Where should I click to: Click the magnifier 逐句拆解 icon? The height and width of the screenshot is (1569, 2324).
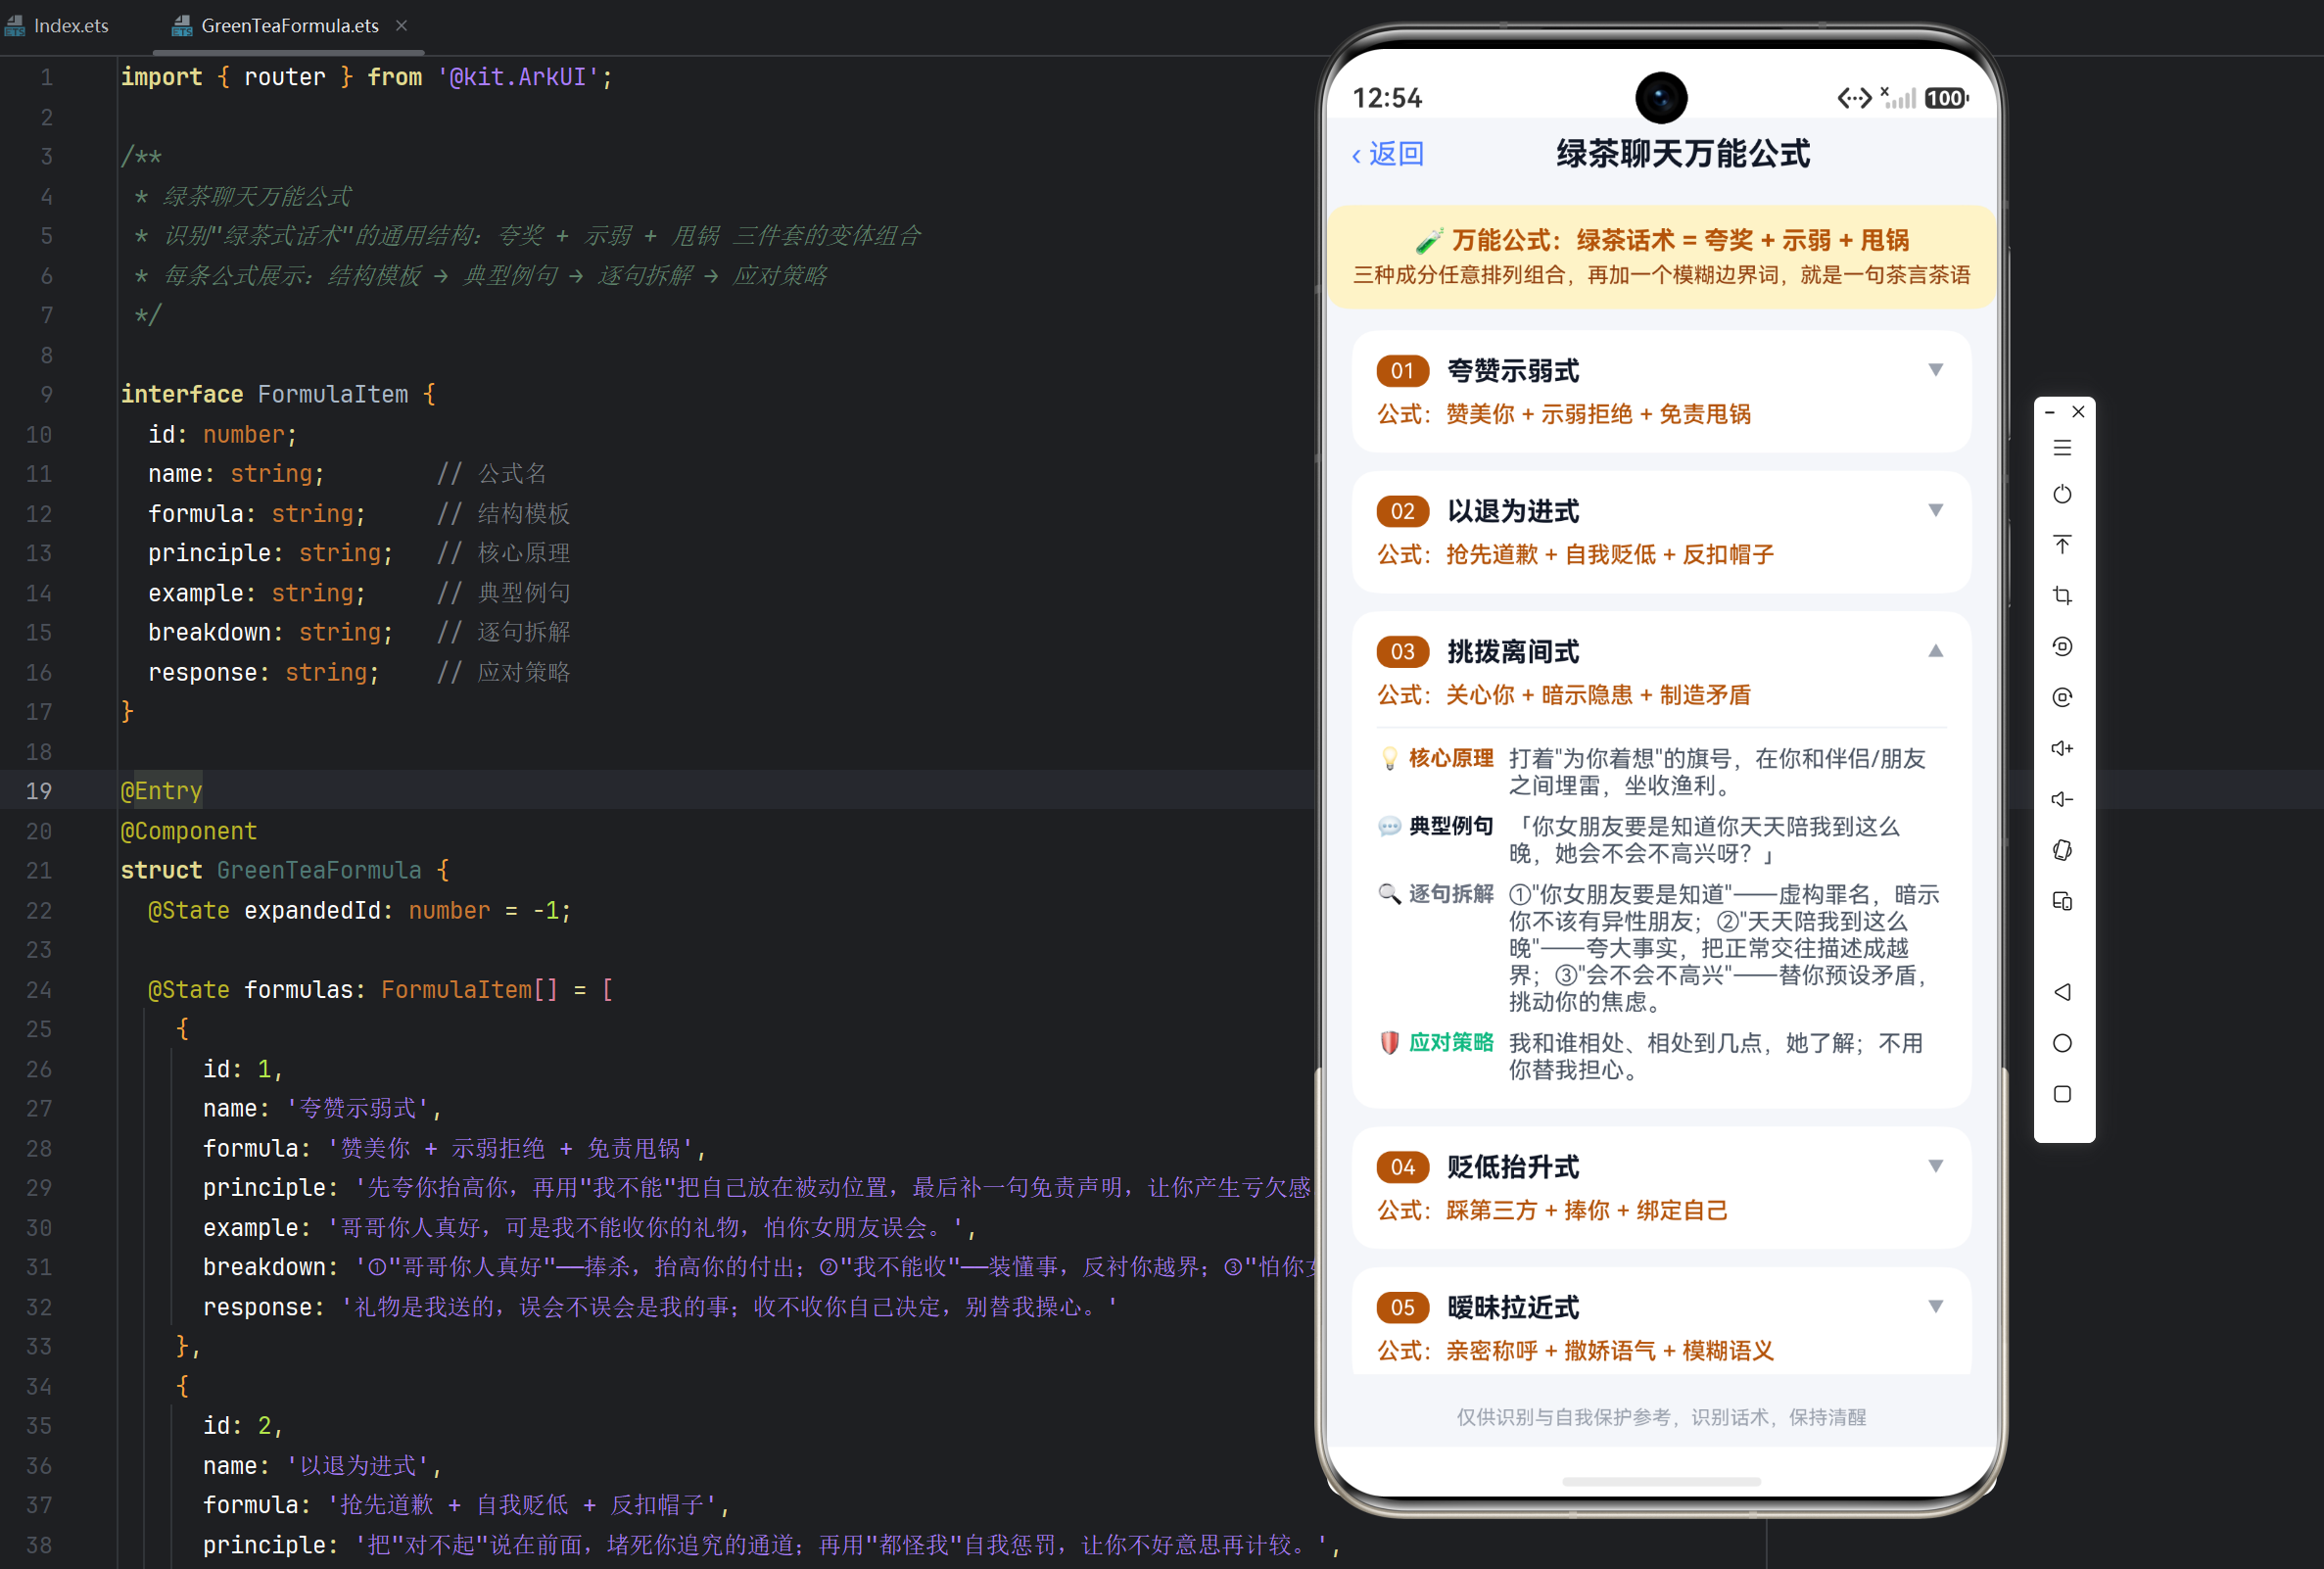pos(1389,893)
